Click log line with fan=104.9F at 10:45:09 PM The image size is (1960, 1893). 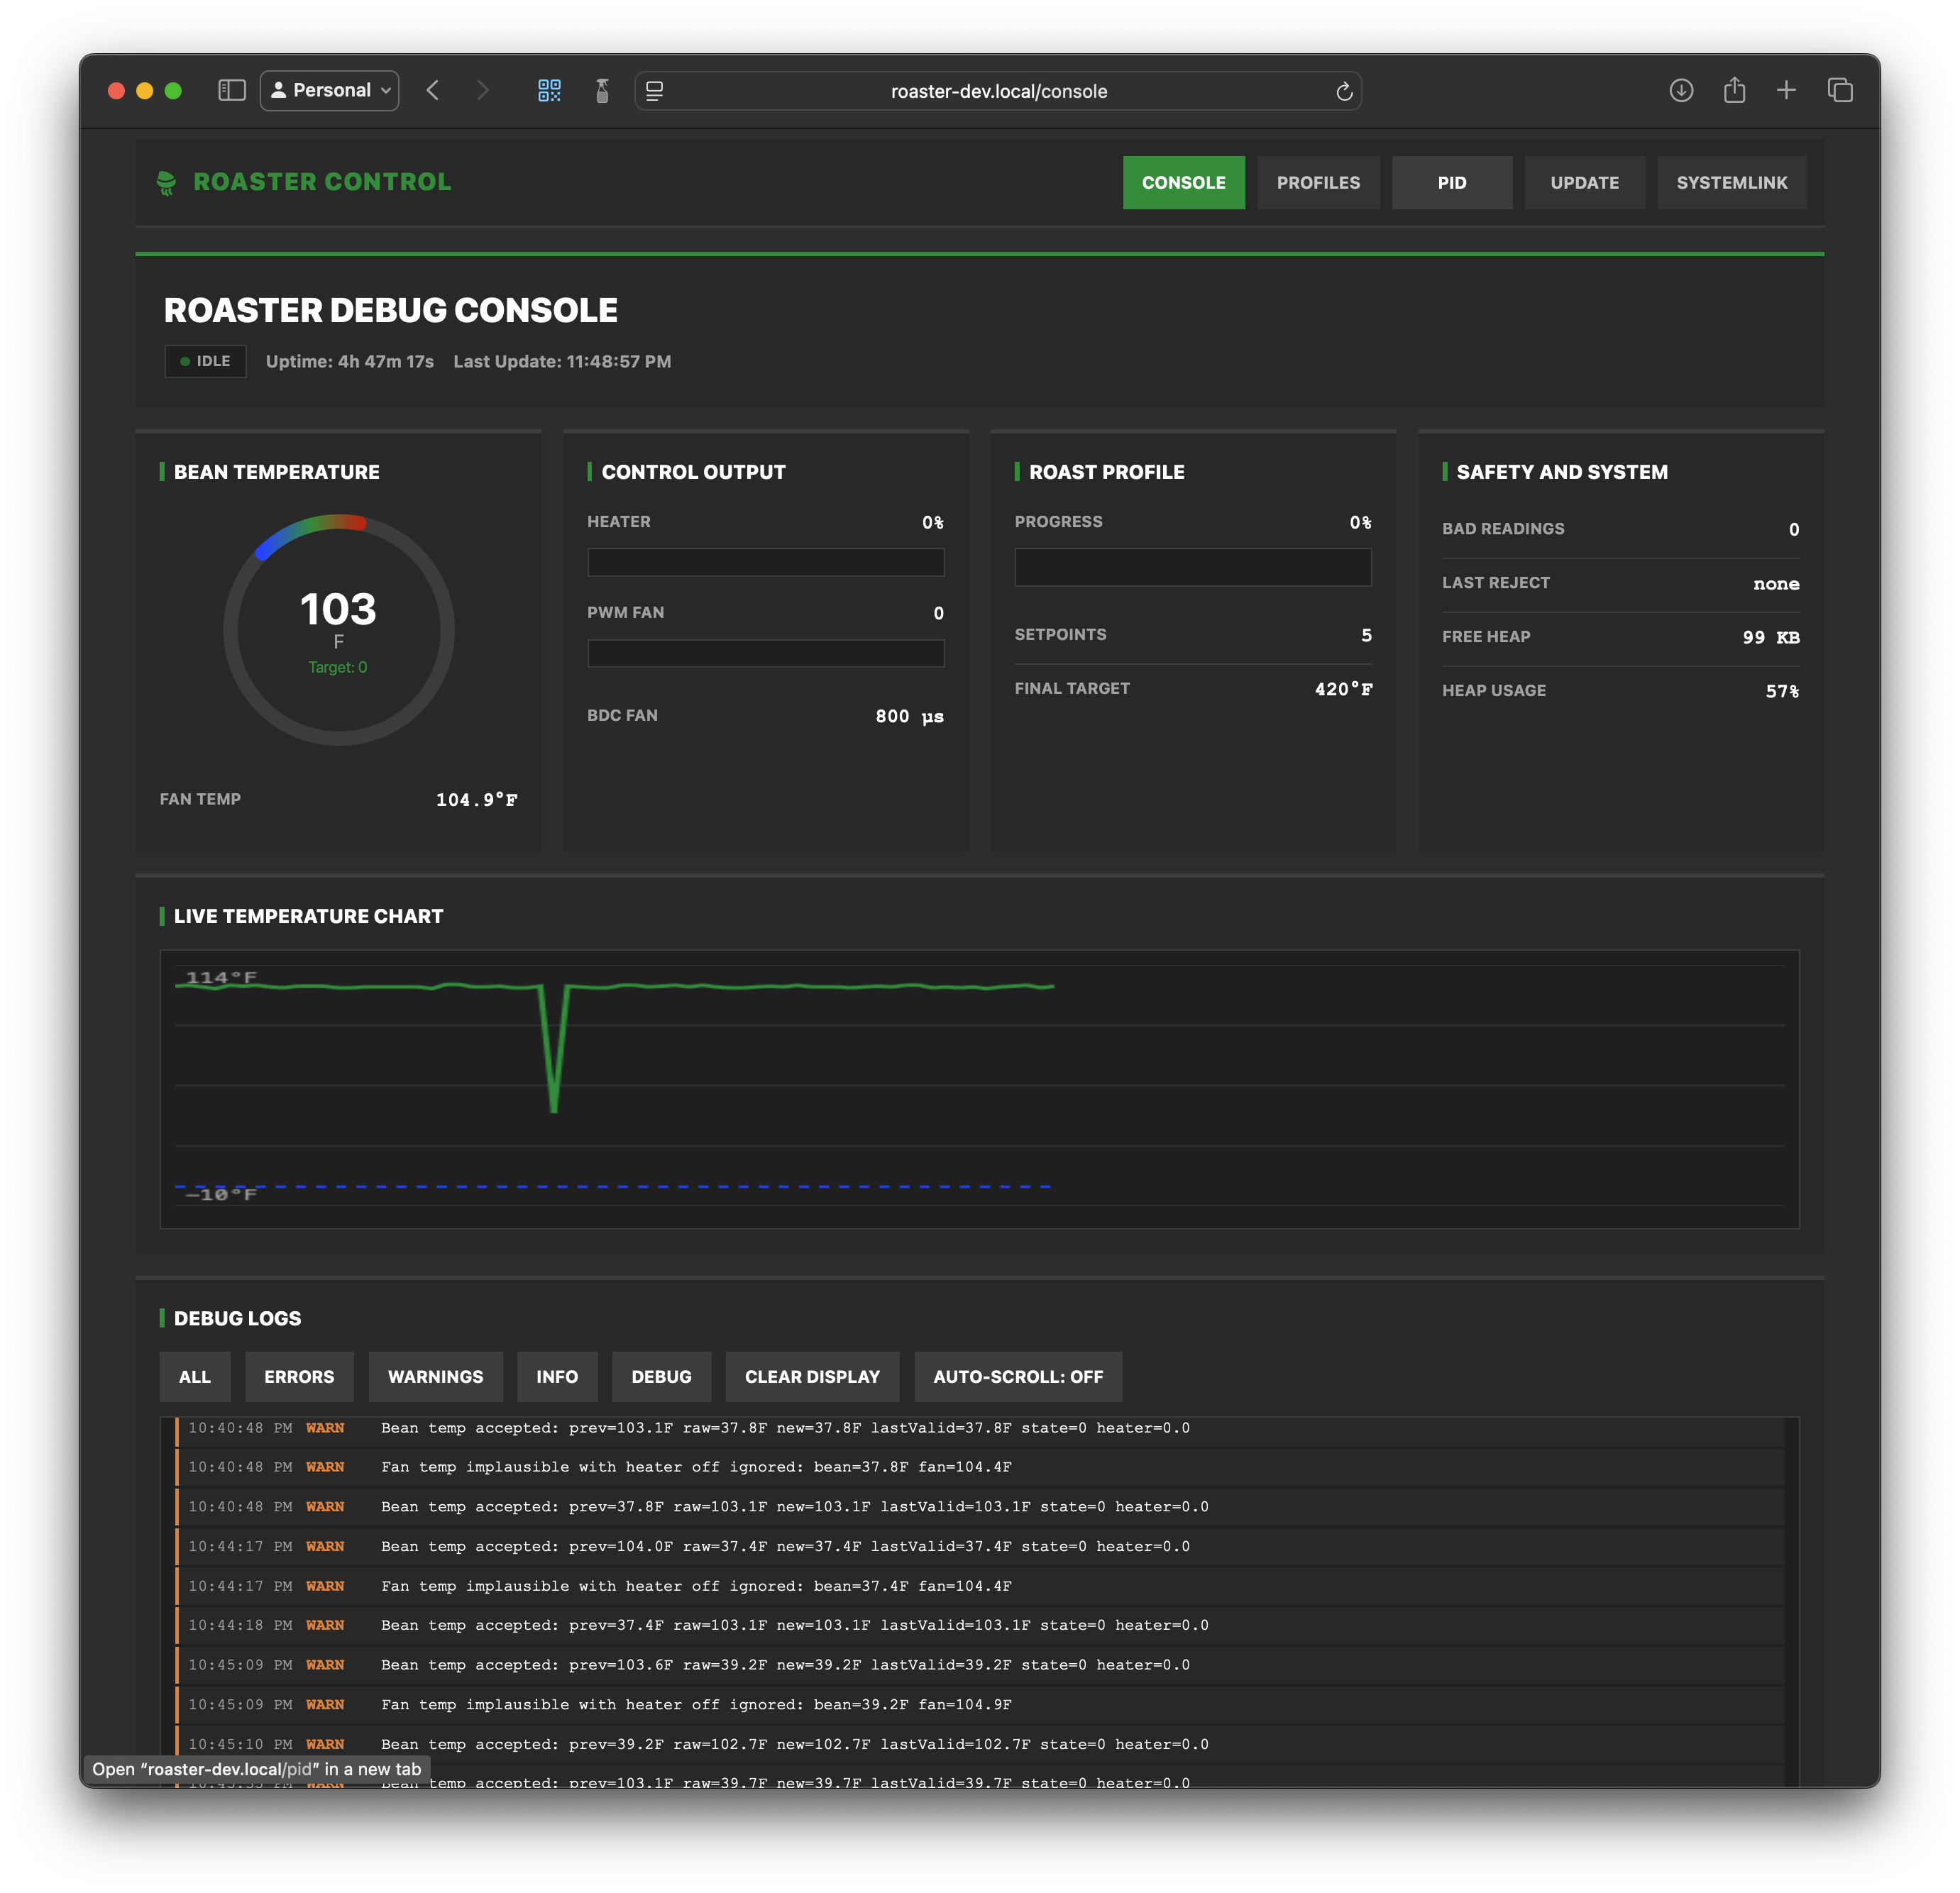(980, 1704)
